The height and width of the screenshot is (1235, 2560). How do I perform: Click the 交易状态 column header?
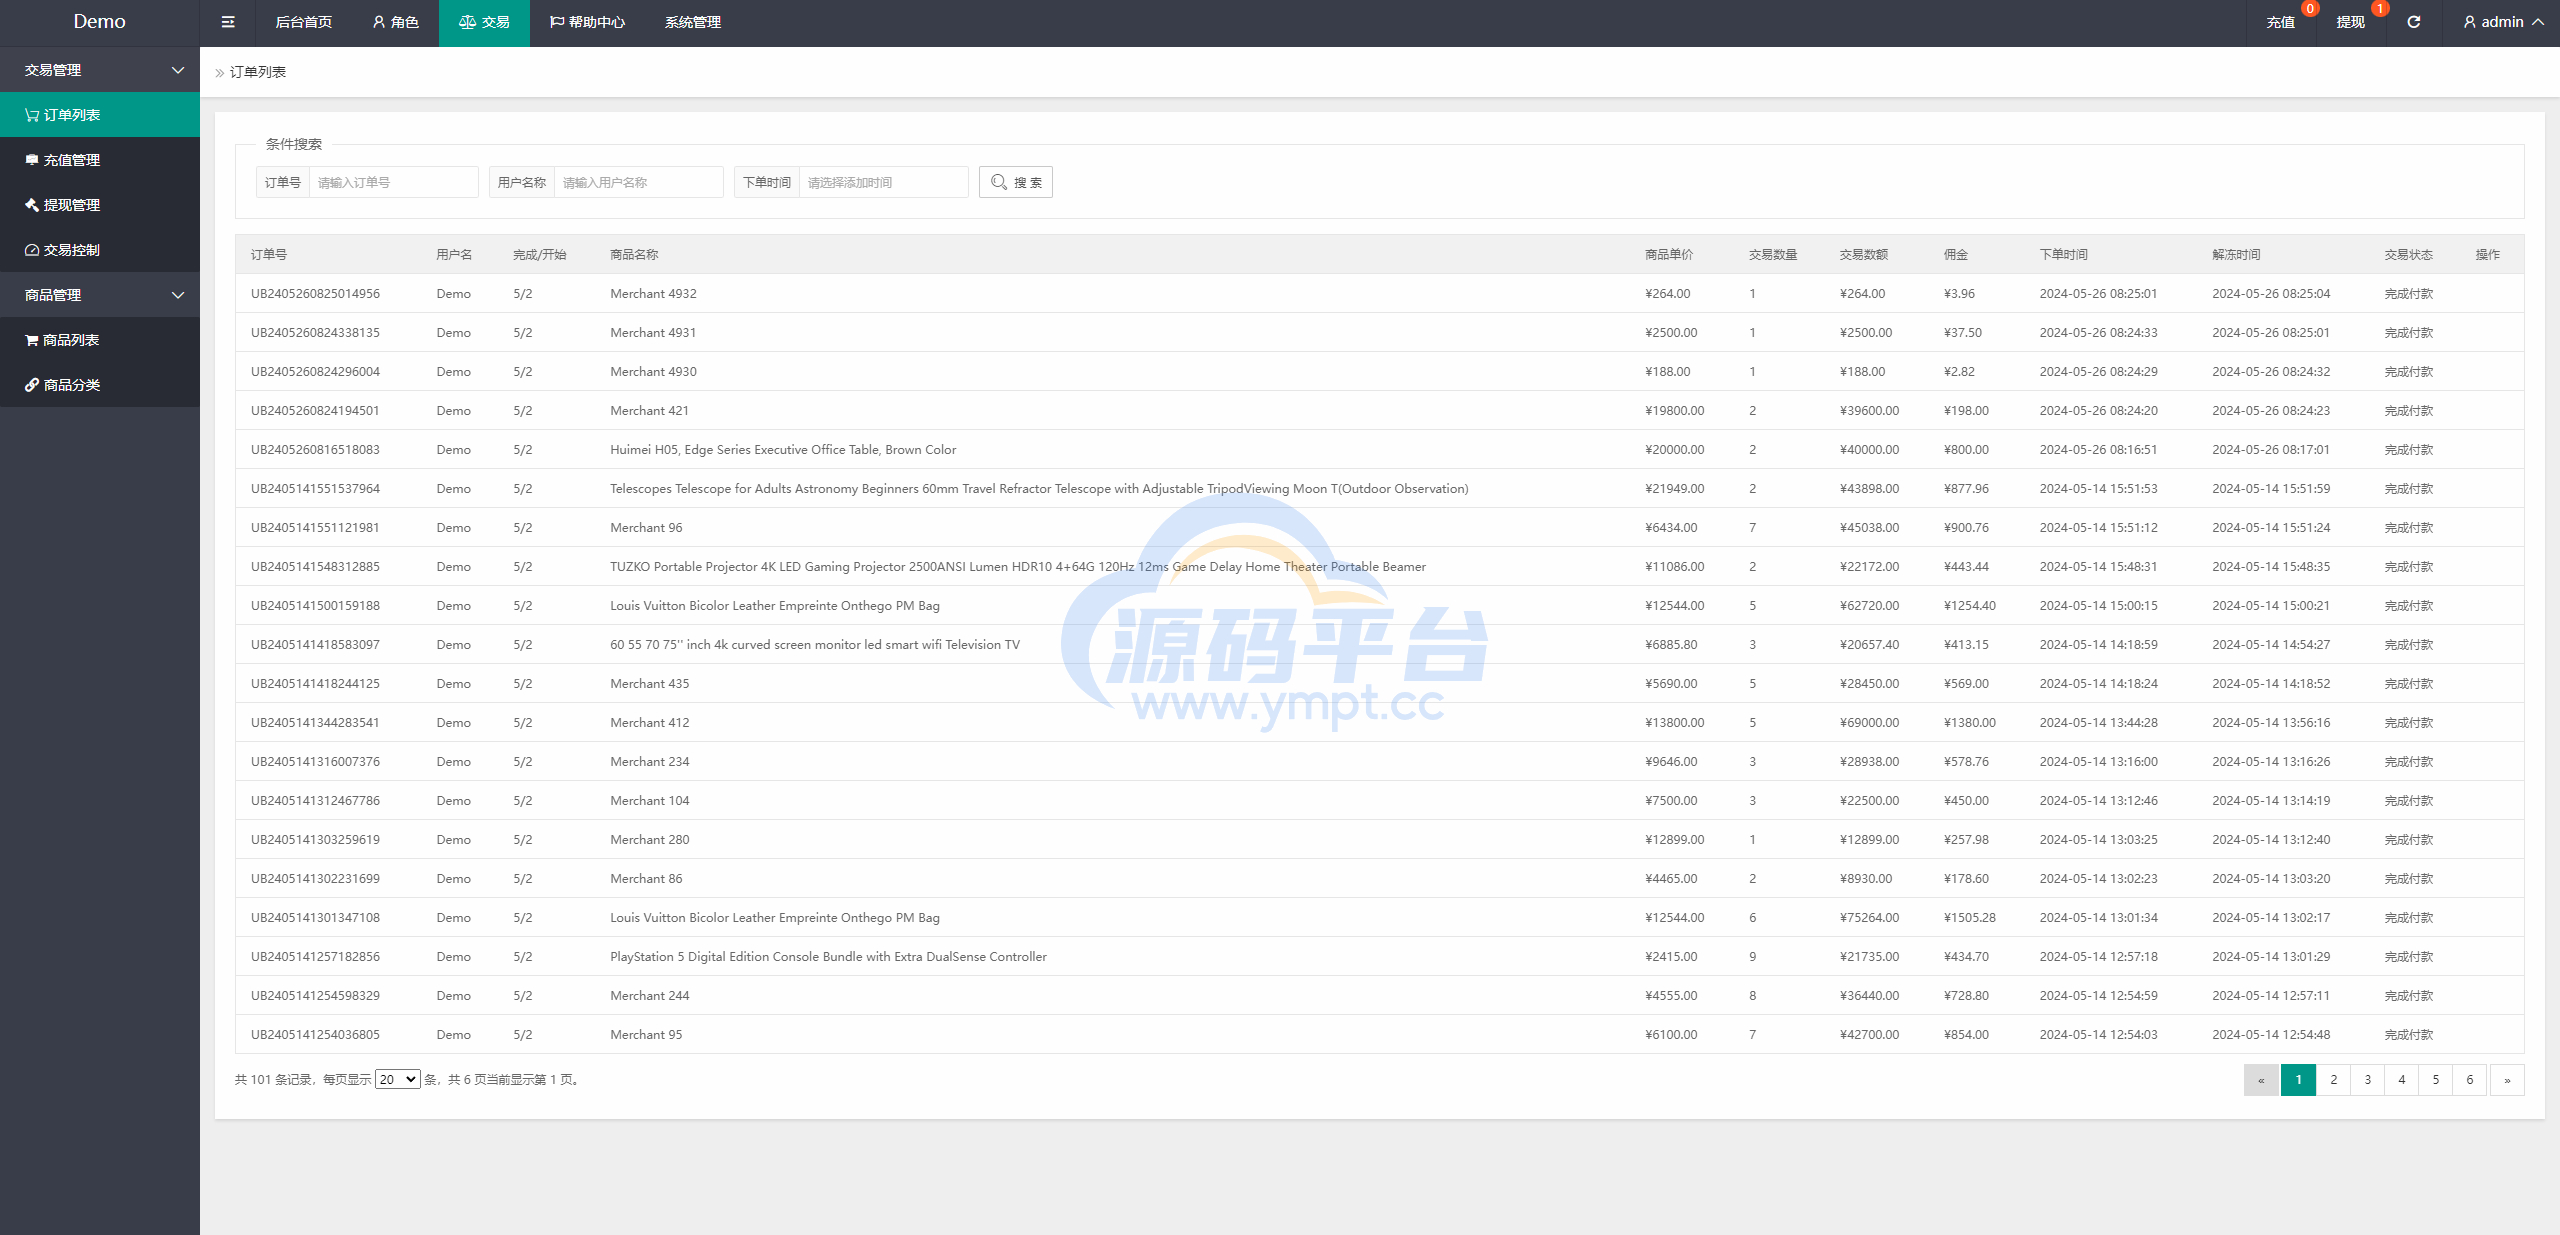coord(2408,255)
